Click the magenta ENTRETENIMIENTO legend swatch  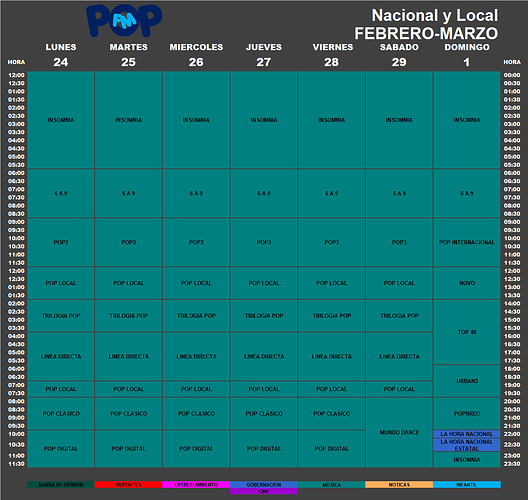coord(196,485)
